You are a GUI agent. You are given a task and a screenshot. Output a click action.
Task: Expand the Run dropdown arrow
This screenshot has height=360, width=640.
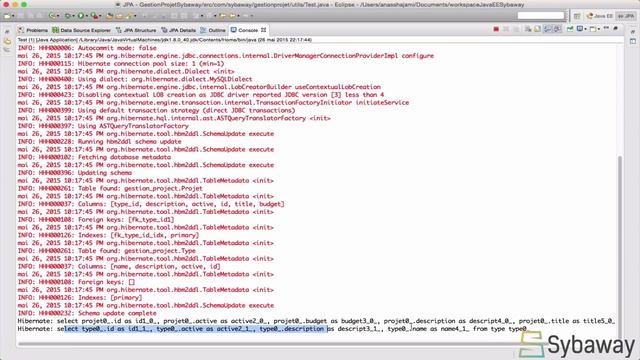coord(87,16)
